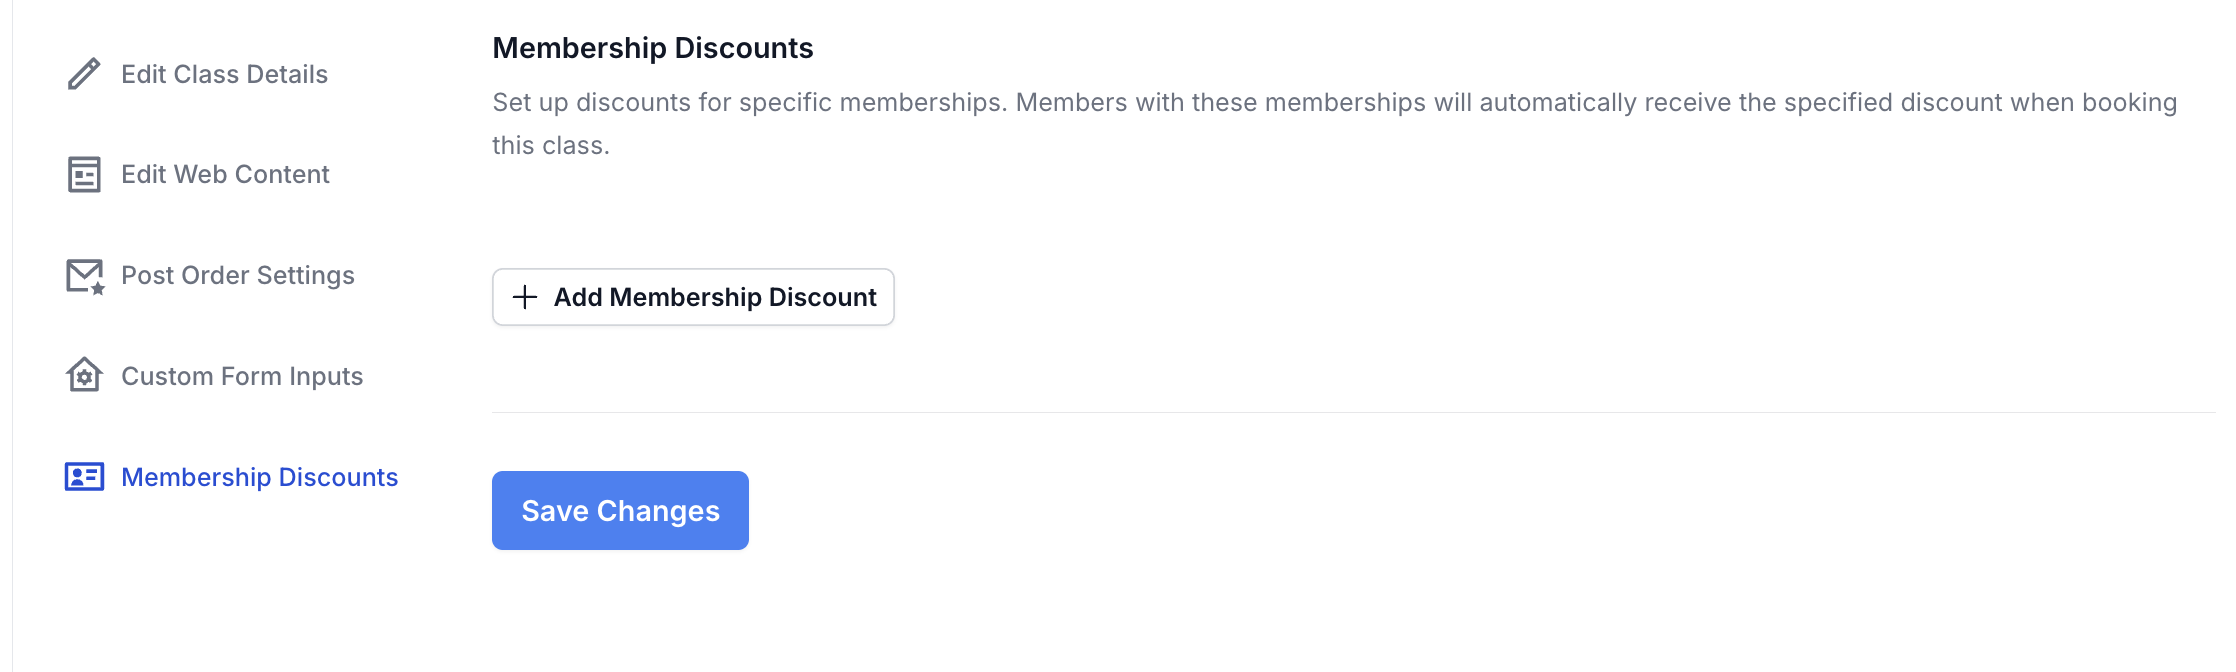Image resolution: width=2236 pixels, height=672 pixels.
Task: Click the horizontal divider above Save Changes
Action: pos(1354,412)
